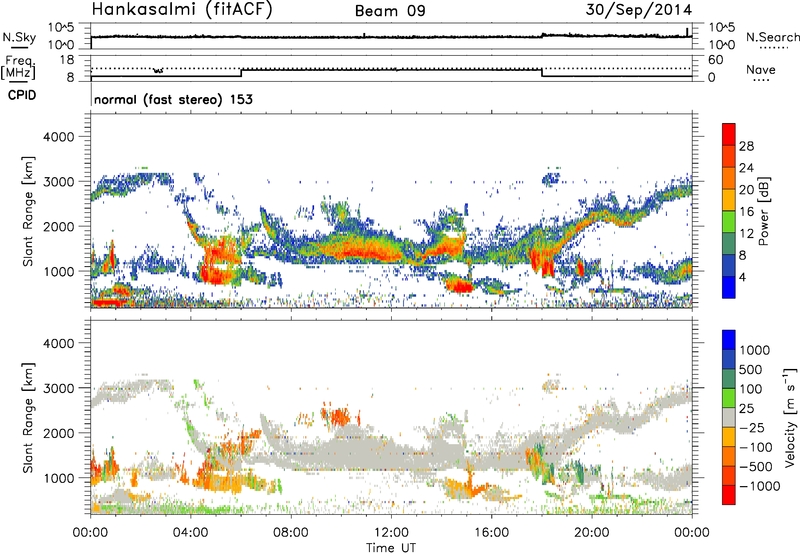The image size is (800, 554).
Task: Click the 'Beam 09' label
Action: coord(390,11)
